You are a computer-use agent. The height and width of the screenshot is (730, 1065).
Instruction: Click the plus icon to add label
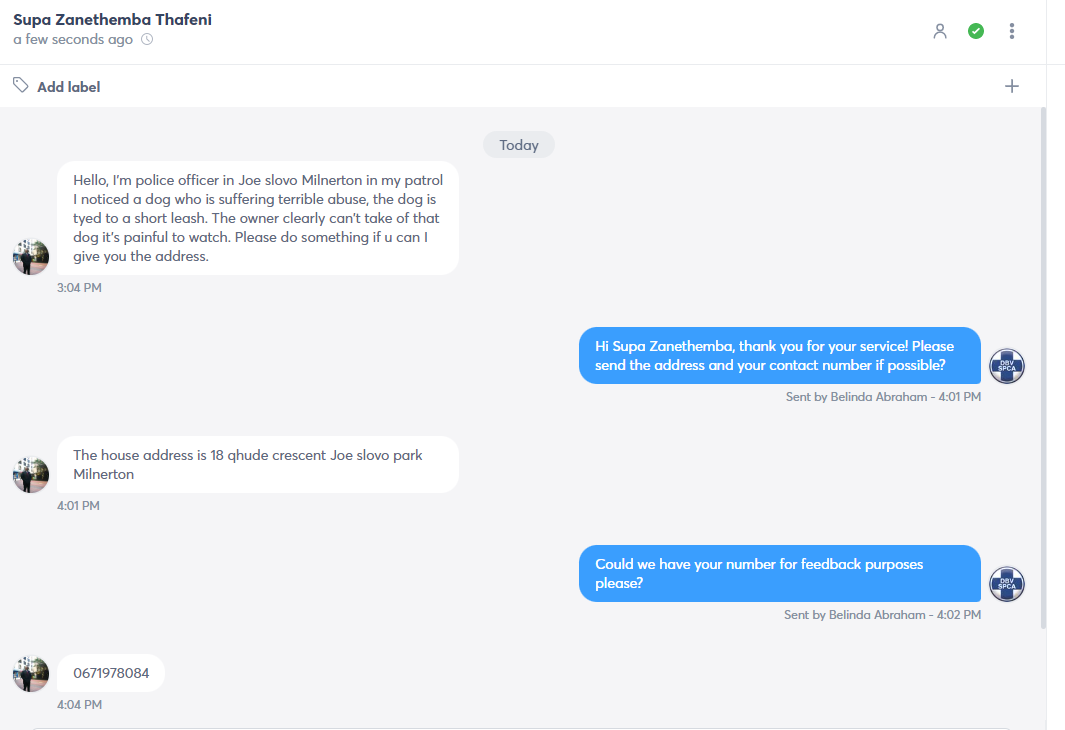point(1012,86)
